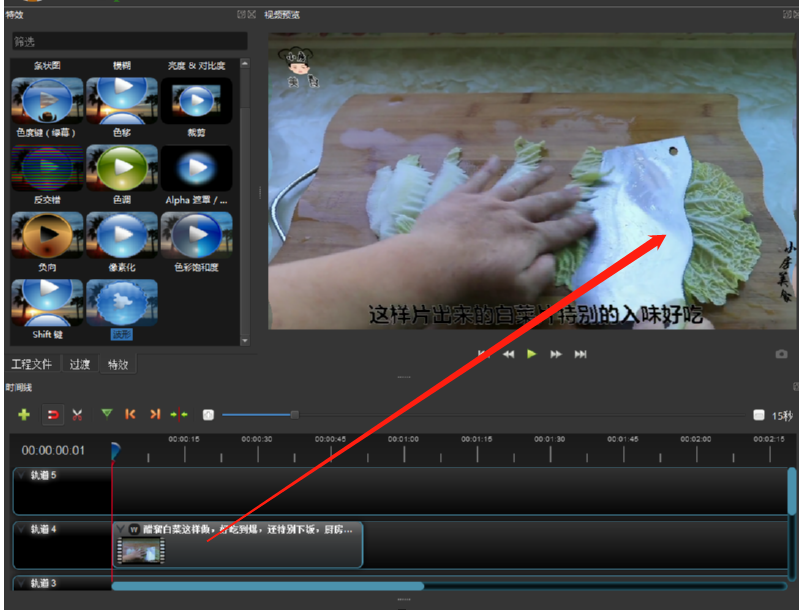The height and width of the screenshot is (610, 799).
Task: Select the 色度键 (绿幕) chroma key effect
Action: (47, 100)
